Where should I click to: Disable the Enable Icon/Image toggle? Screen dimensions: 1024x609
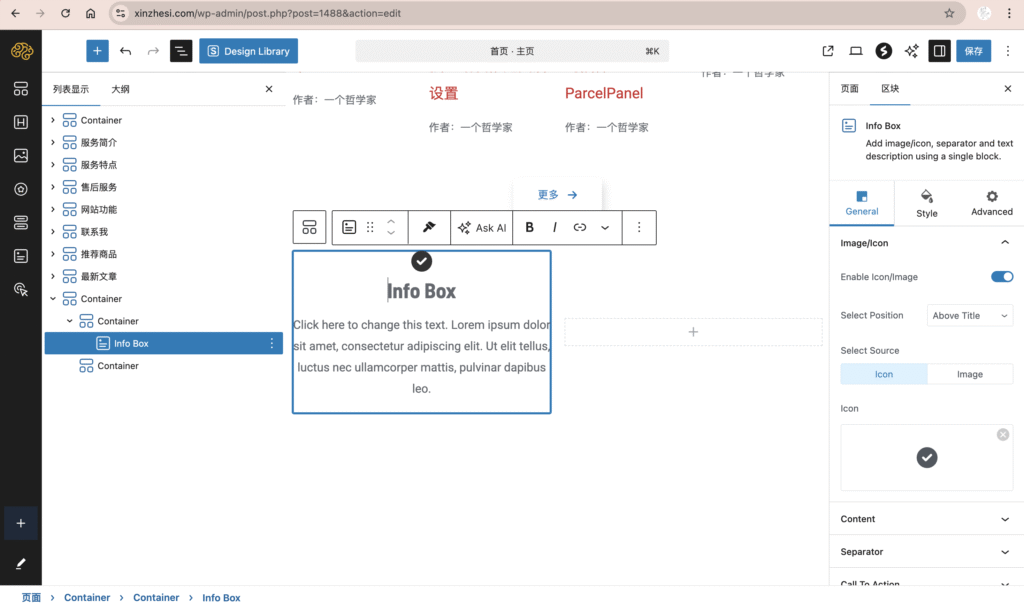[x=1001, y=277]
